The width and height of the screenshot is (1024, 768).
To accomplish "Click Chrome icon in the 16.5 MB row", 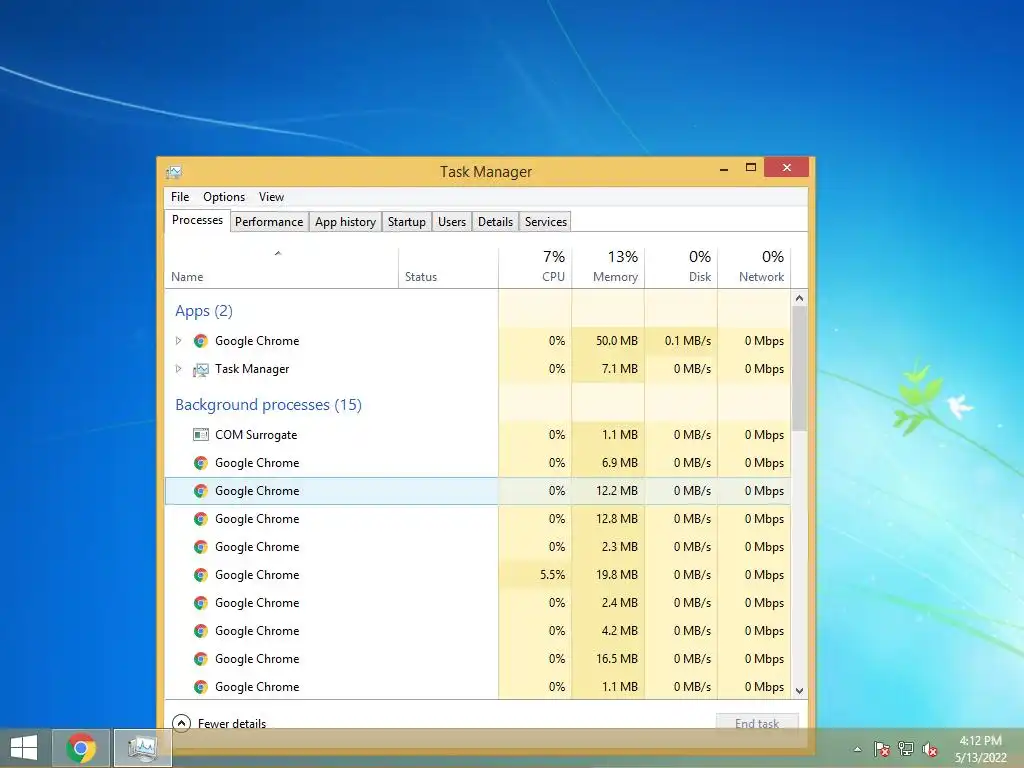I will pyautogui.click(x=200, y=660).
